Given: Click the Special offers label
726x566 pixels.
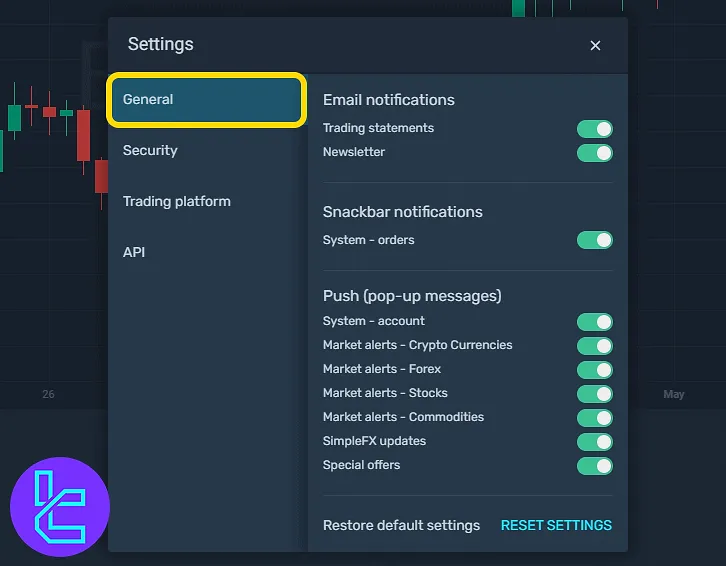Looking at the screenshot, I should coord(361,465).
